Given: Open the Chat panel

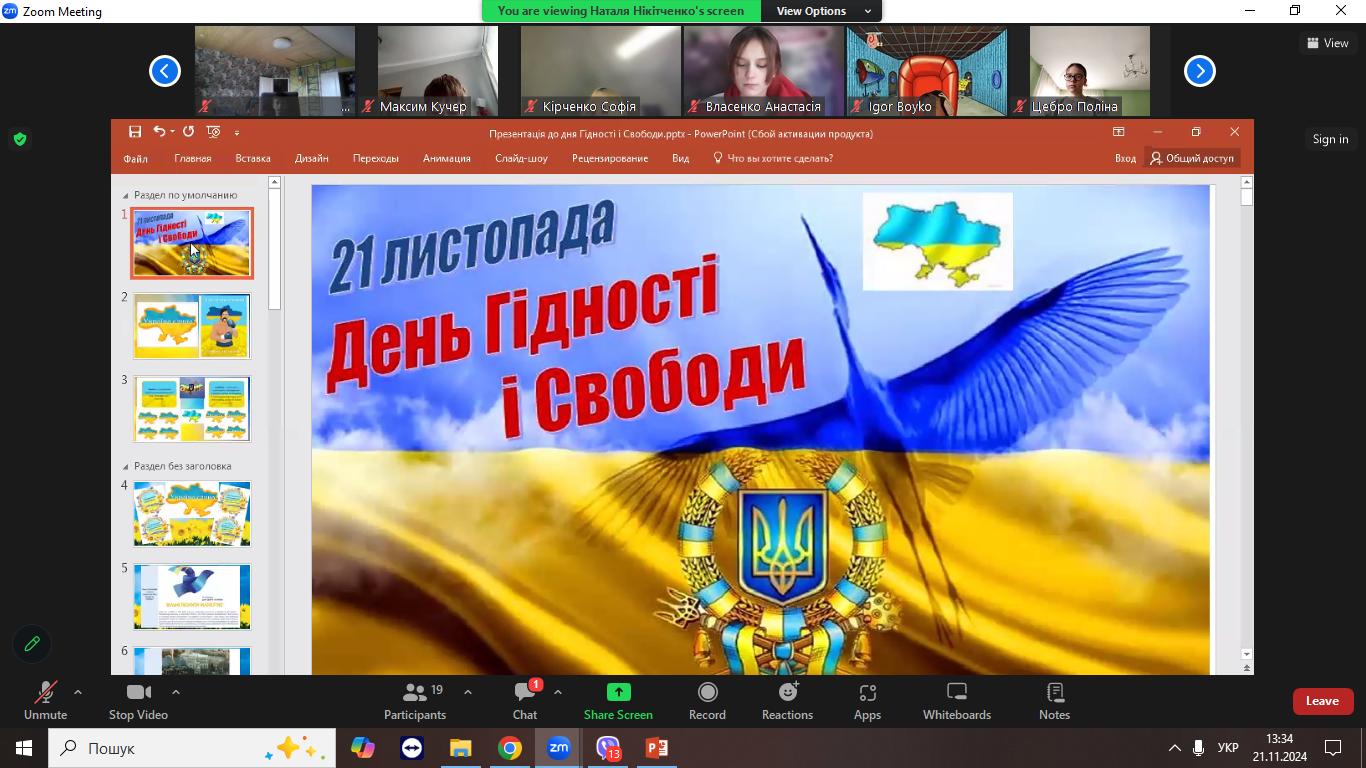Looking at the screenshot, I should coord(525,701).
